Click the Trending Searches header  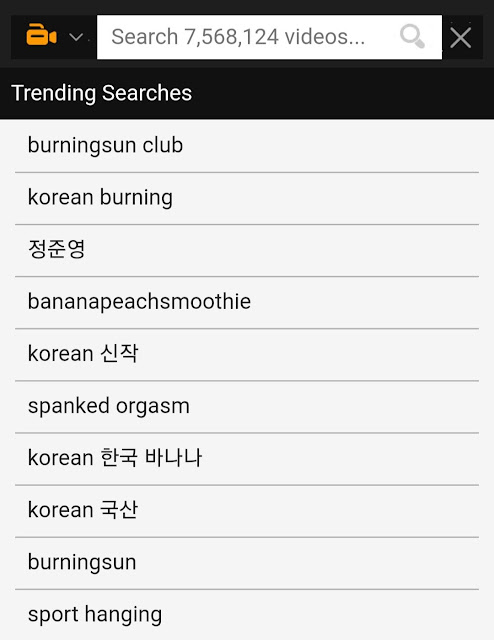point(101,93)
